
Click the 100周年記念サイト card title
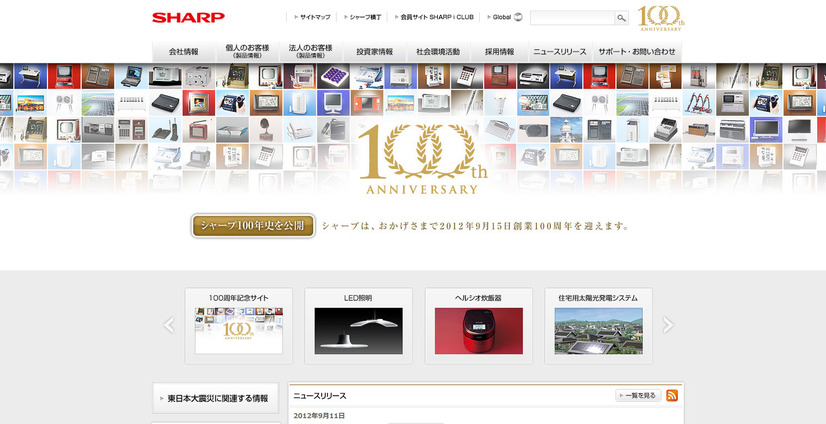click(239, 298)
